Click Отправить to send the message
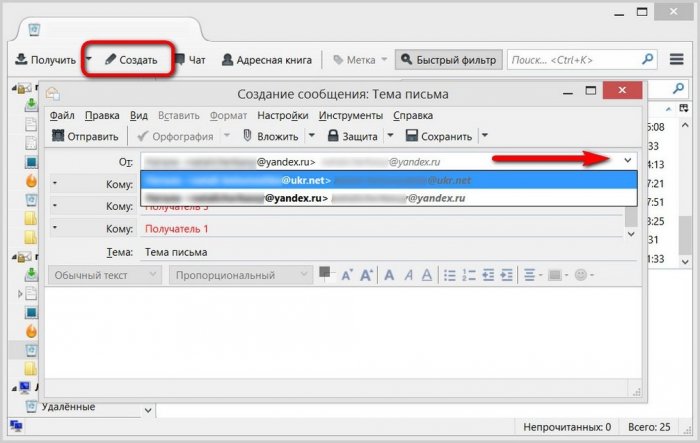Screen dimensions: 700x443 86,136
